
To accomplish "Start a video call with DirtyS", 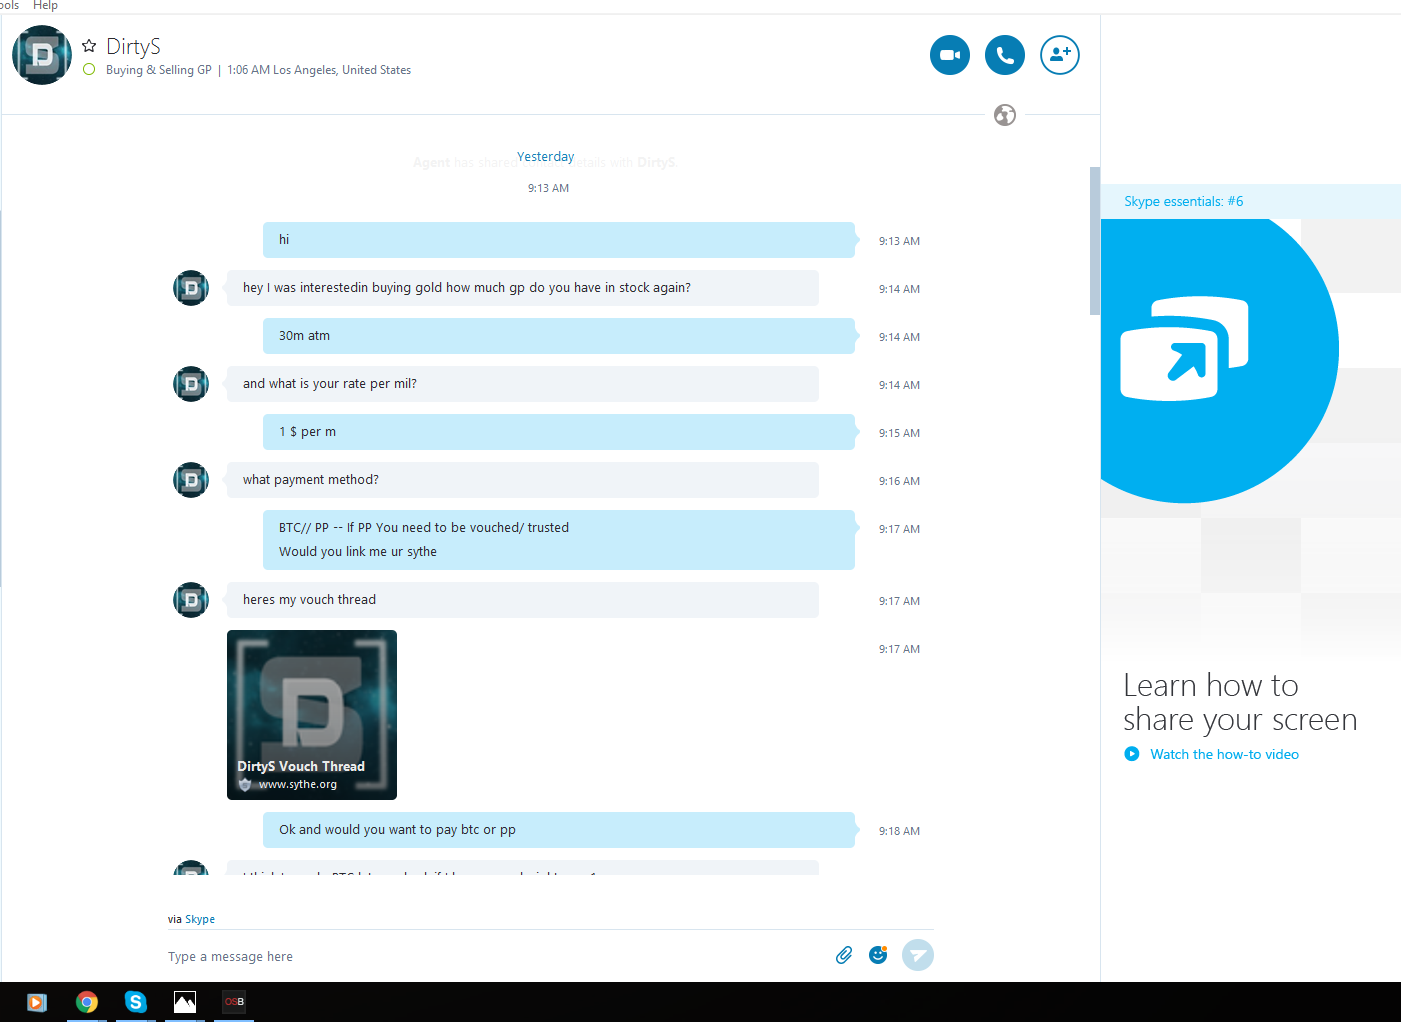I will [950, 55].
